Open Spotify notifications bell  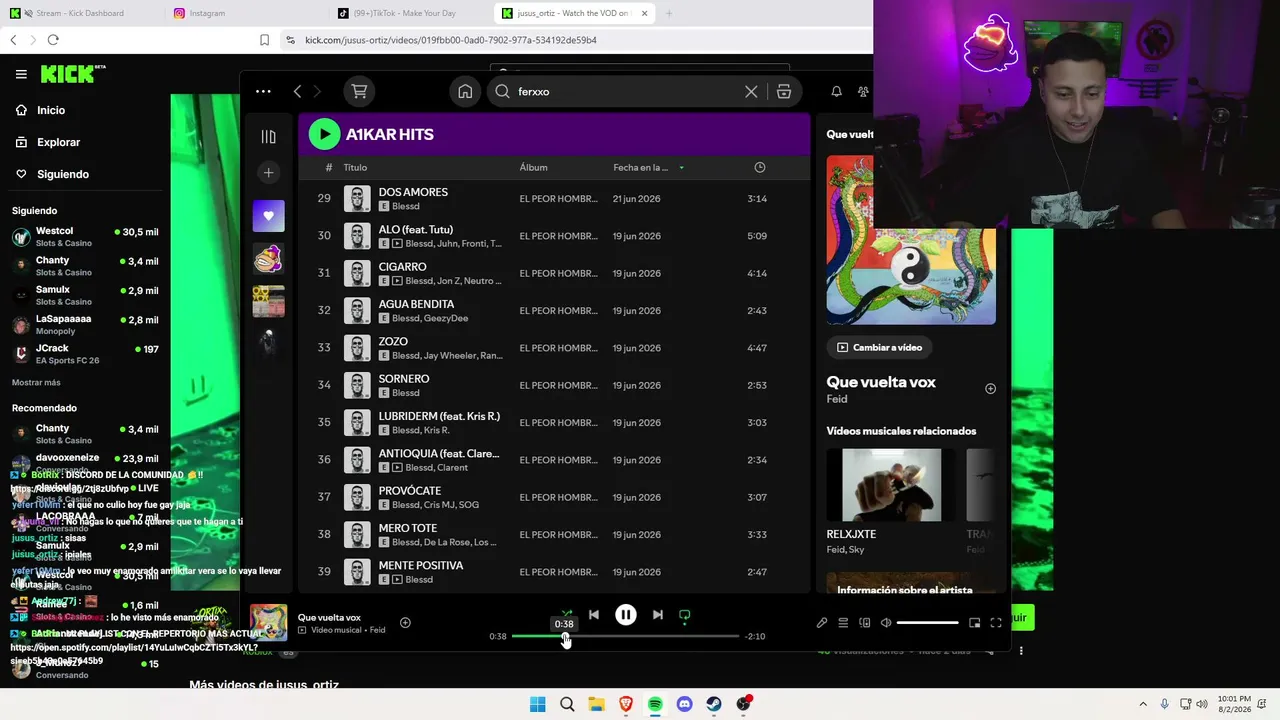(836, 91)
